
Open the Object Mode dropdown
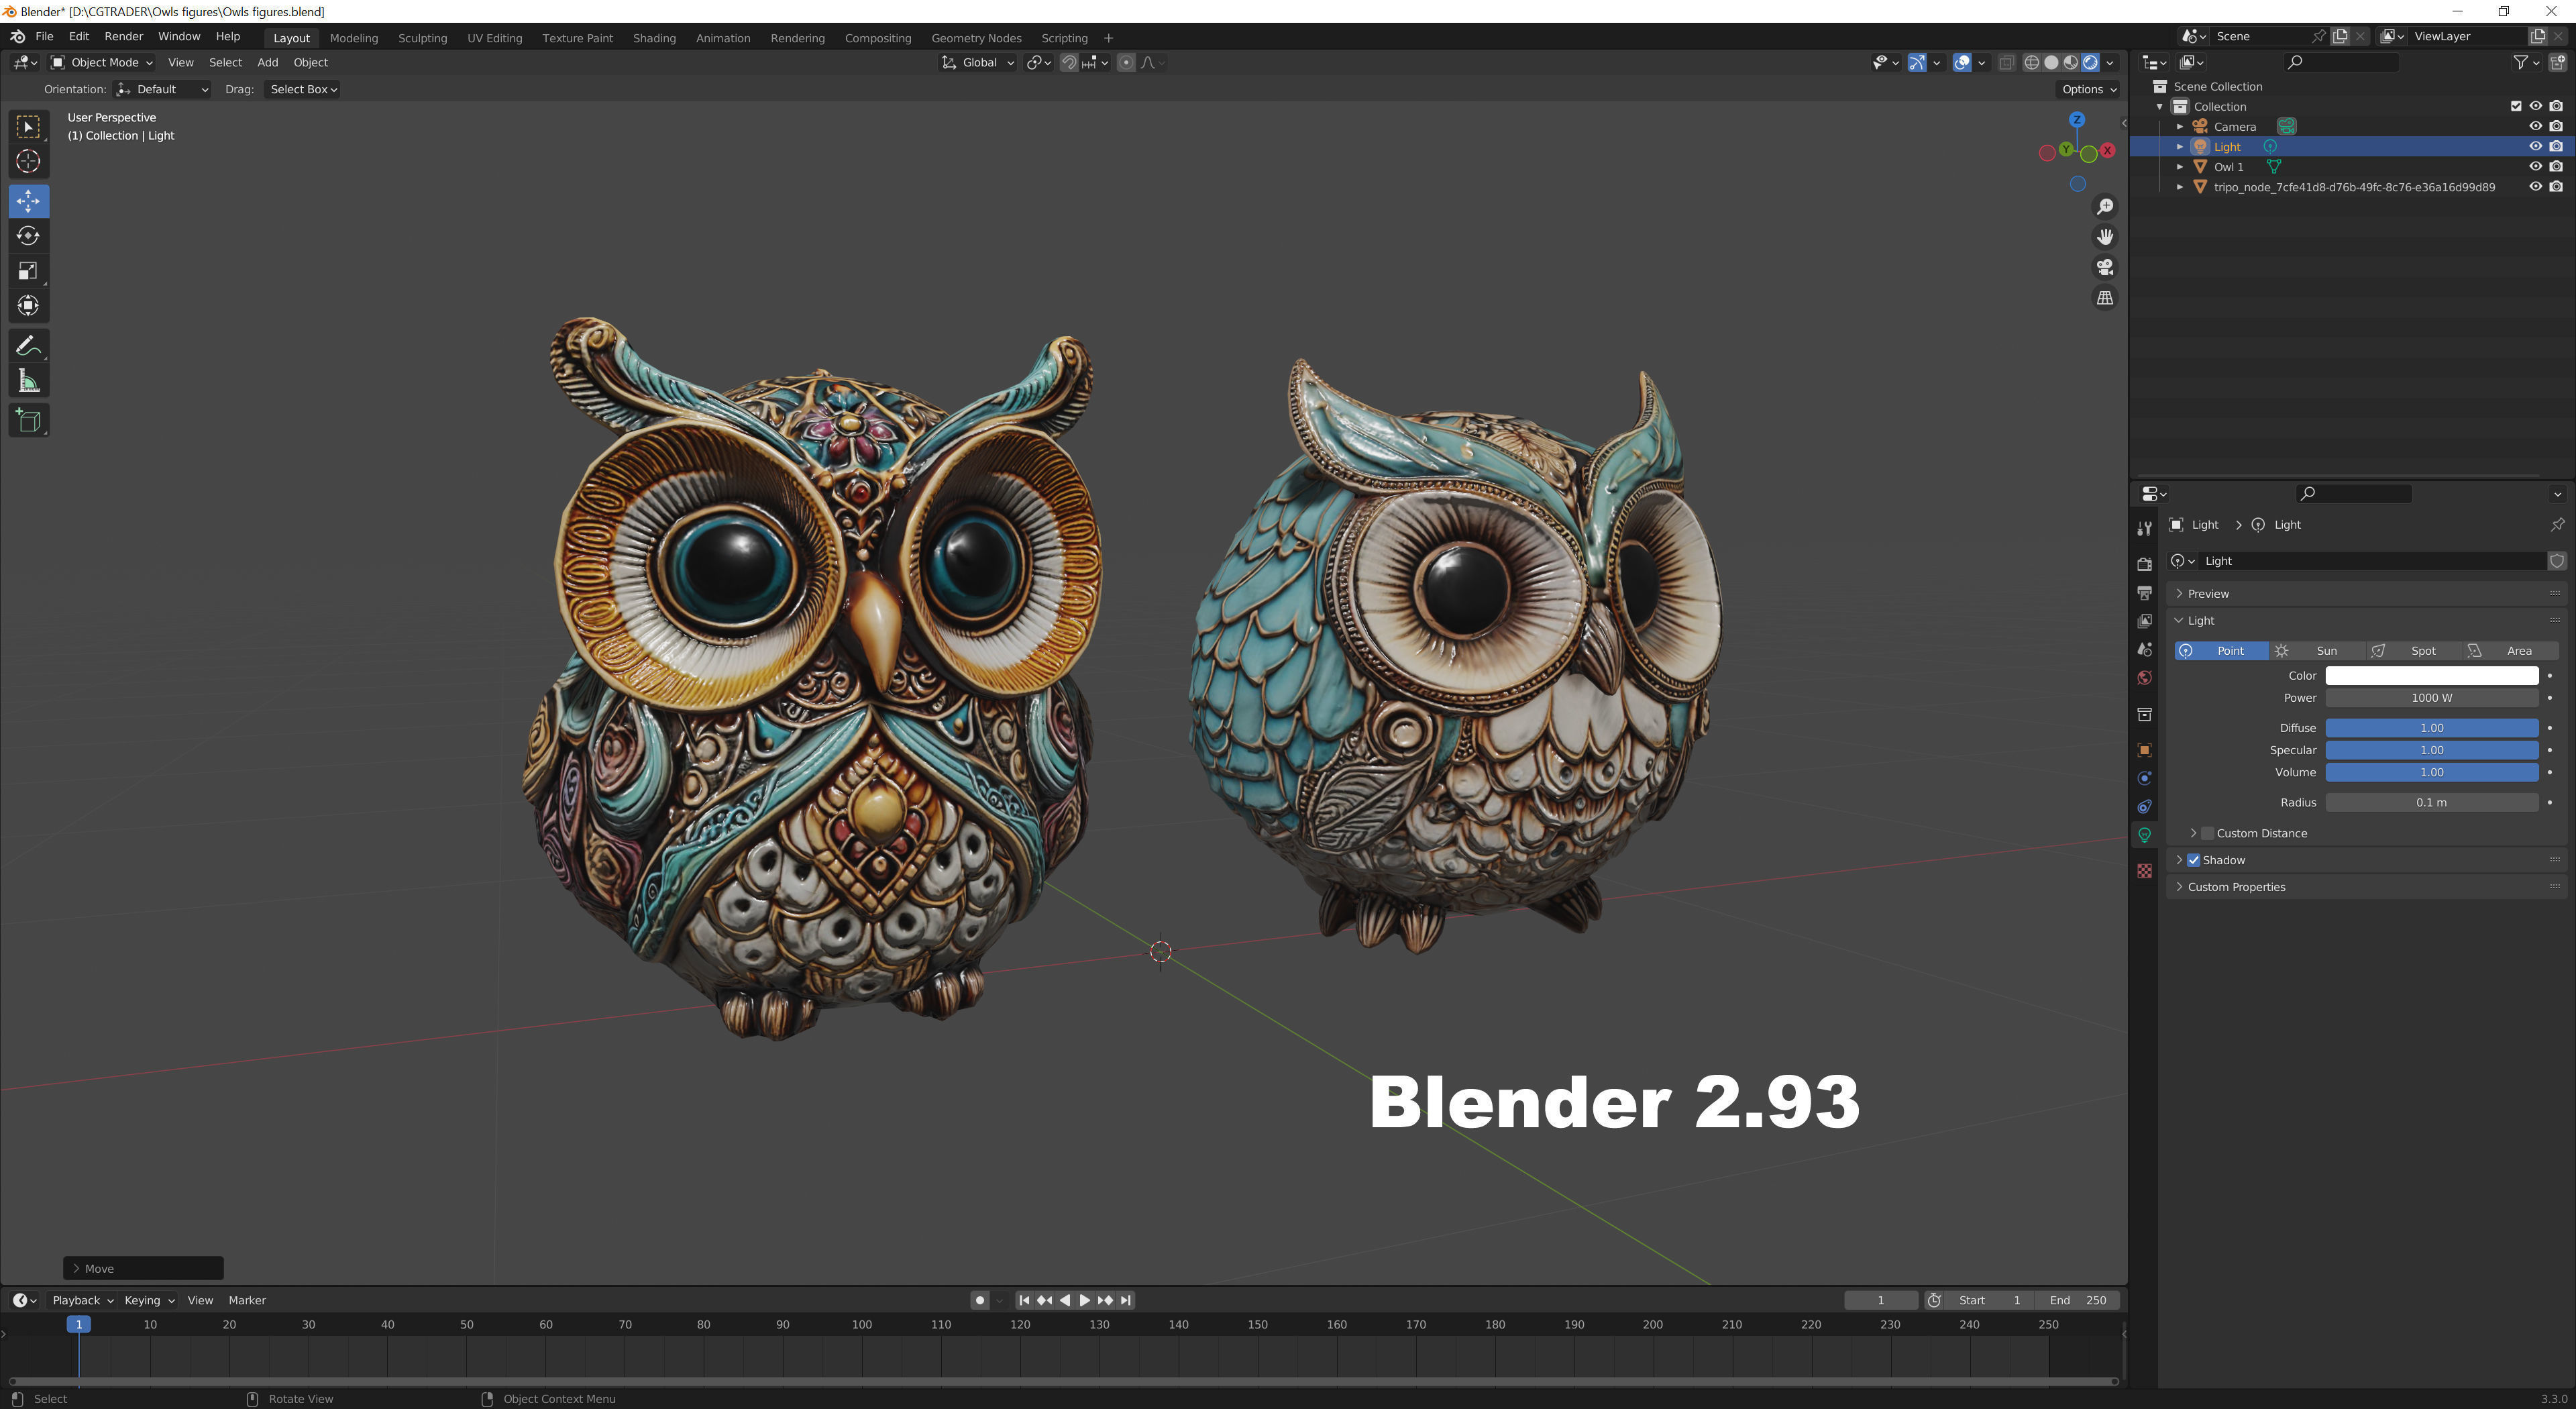point(102,62)
